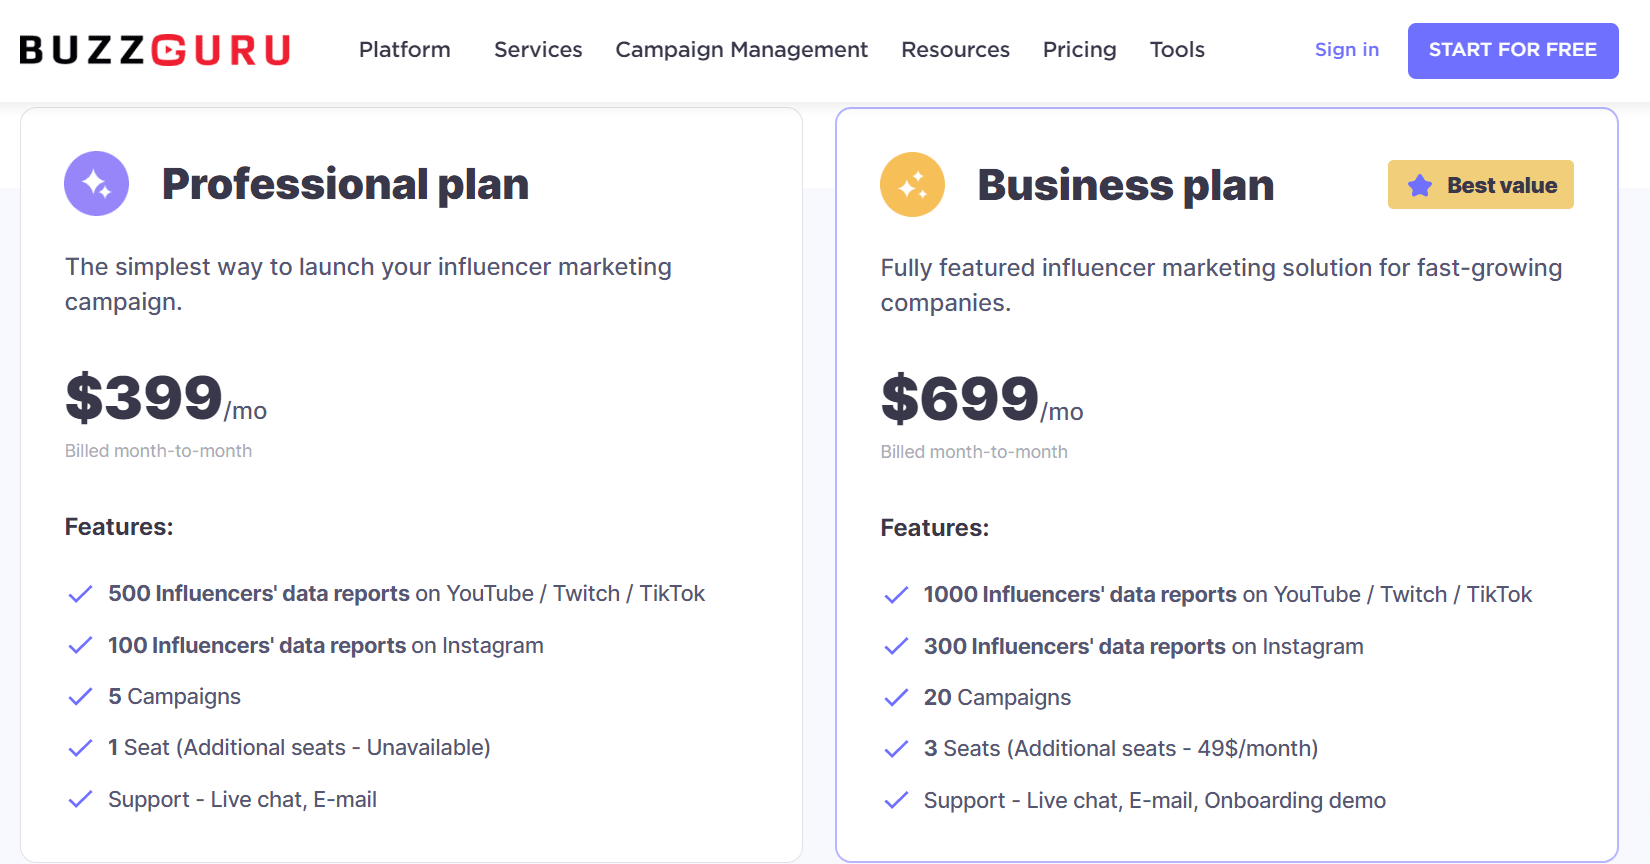
Task: Click '3 Seats (Additional seats - 49$/month)' text
Action: [x=1121, y=749]
